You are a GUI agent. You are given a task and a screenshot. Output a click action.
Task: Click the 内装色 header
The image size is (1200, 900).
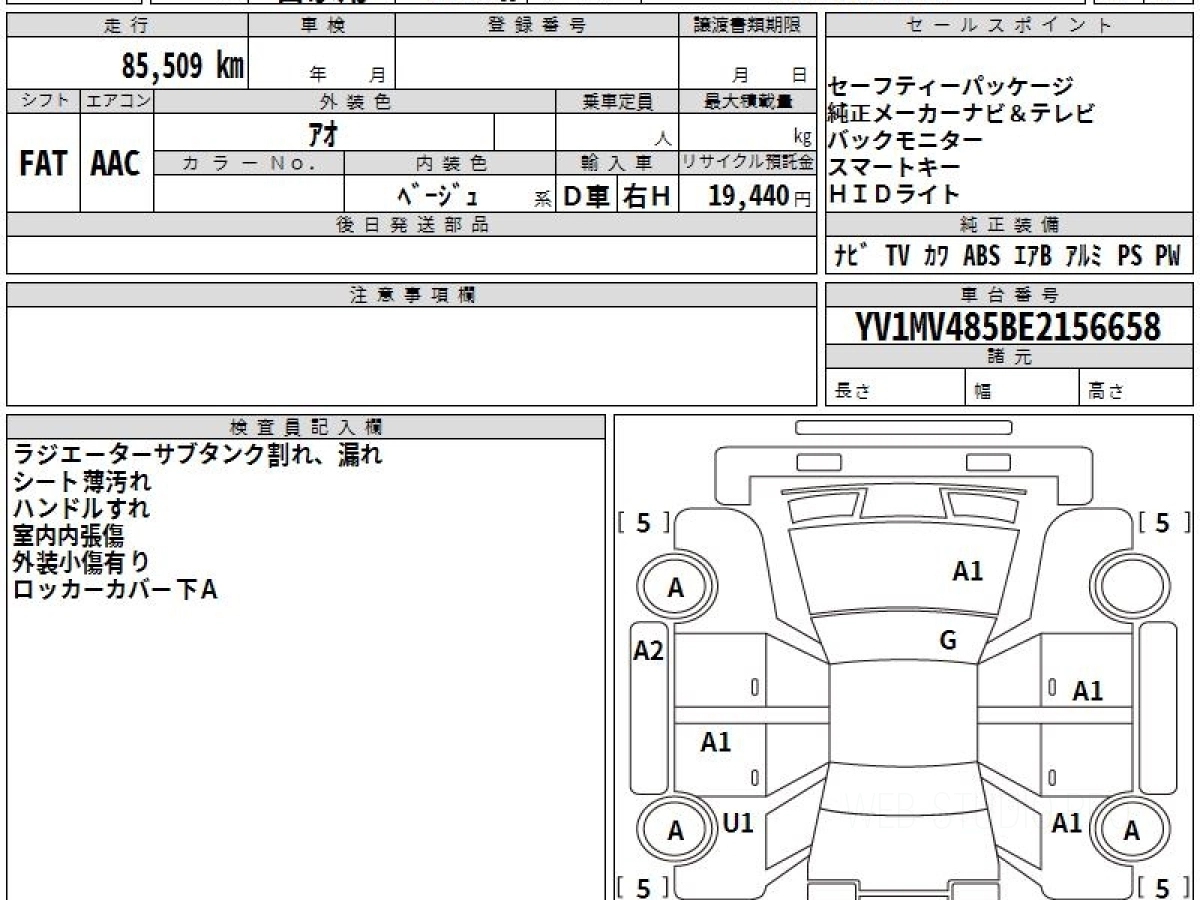tap(451, 162)
